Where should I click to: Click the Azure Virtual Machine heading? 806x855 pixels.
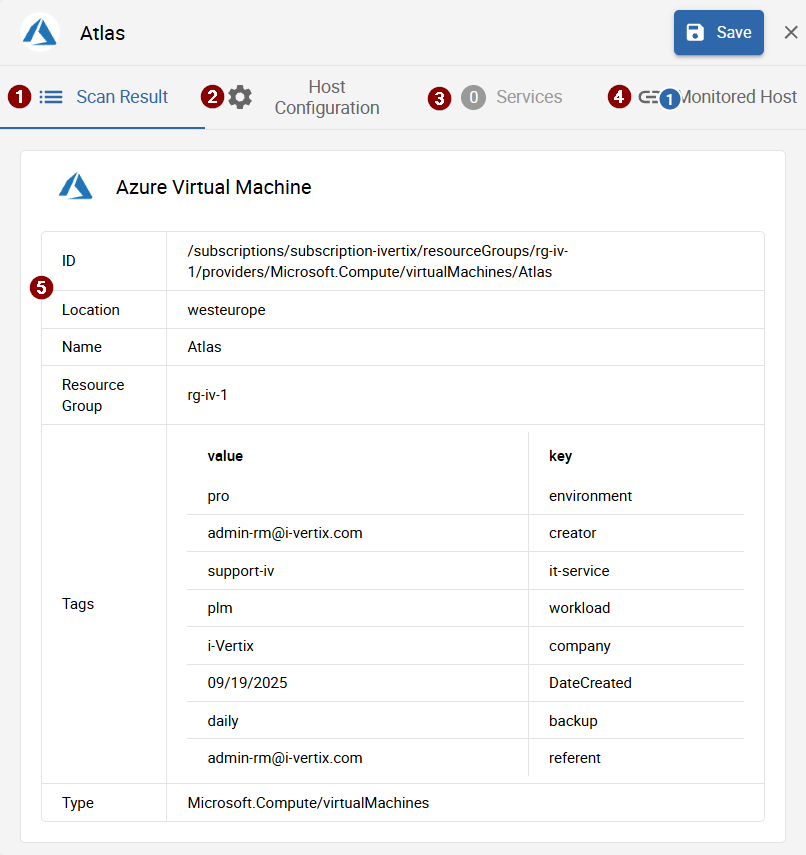point(213,187)
